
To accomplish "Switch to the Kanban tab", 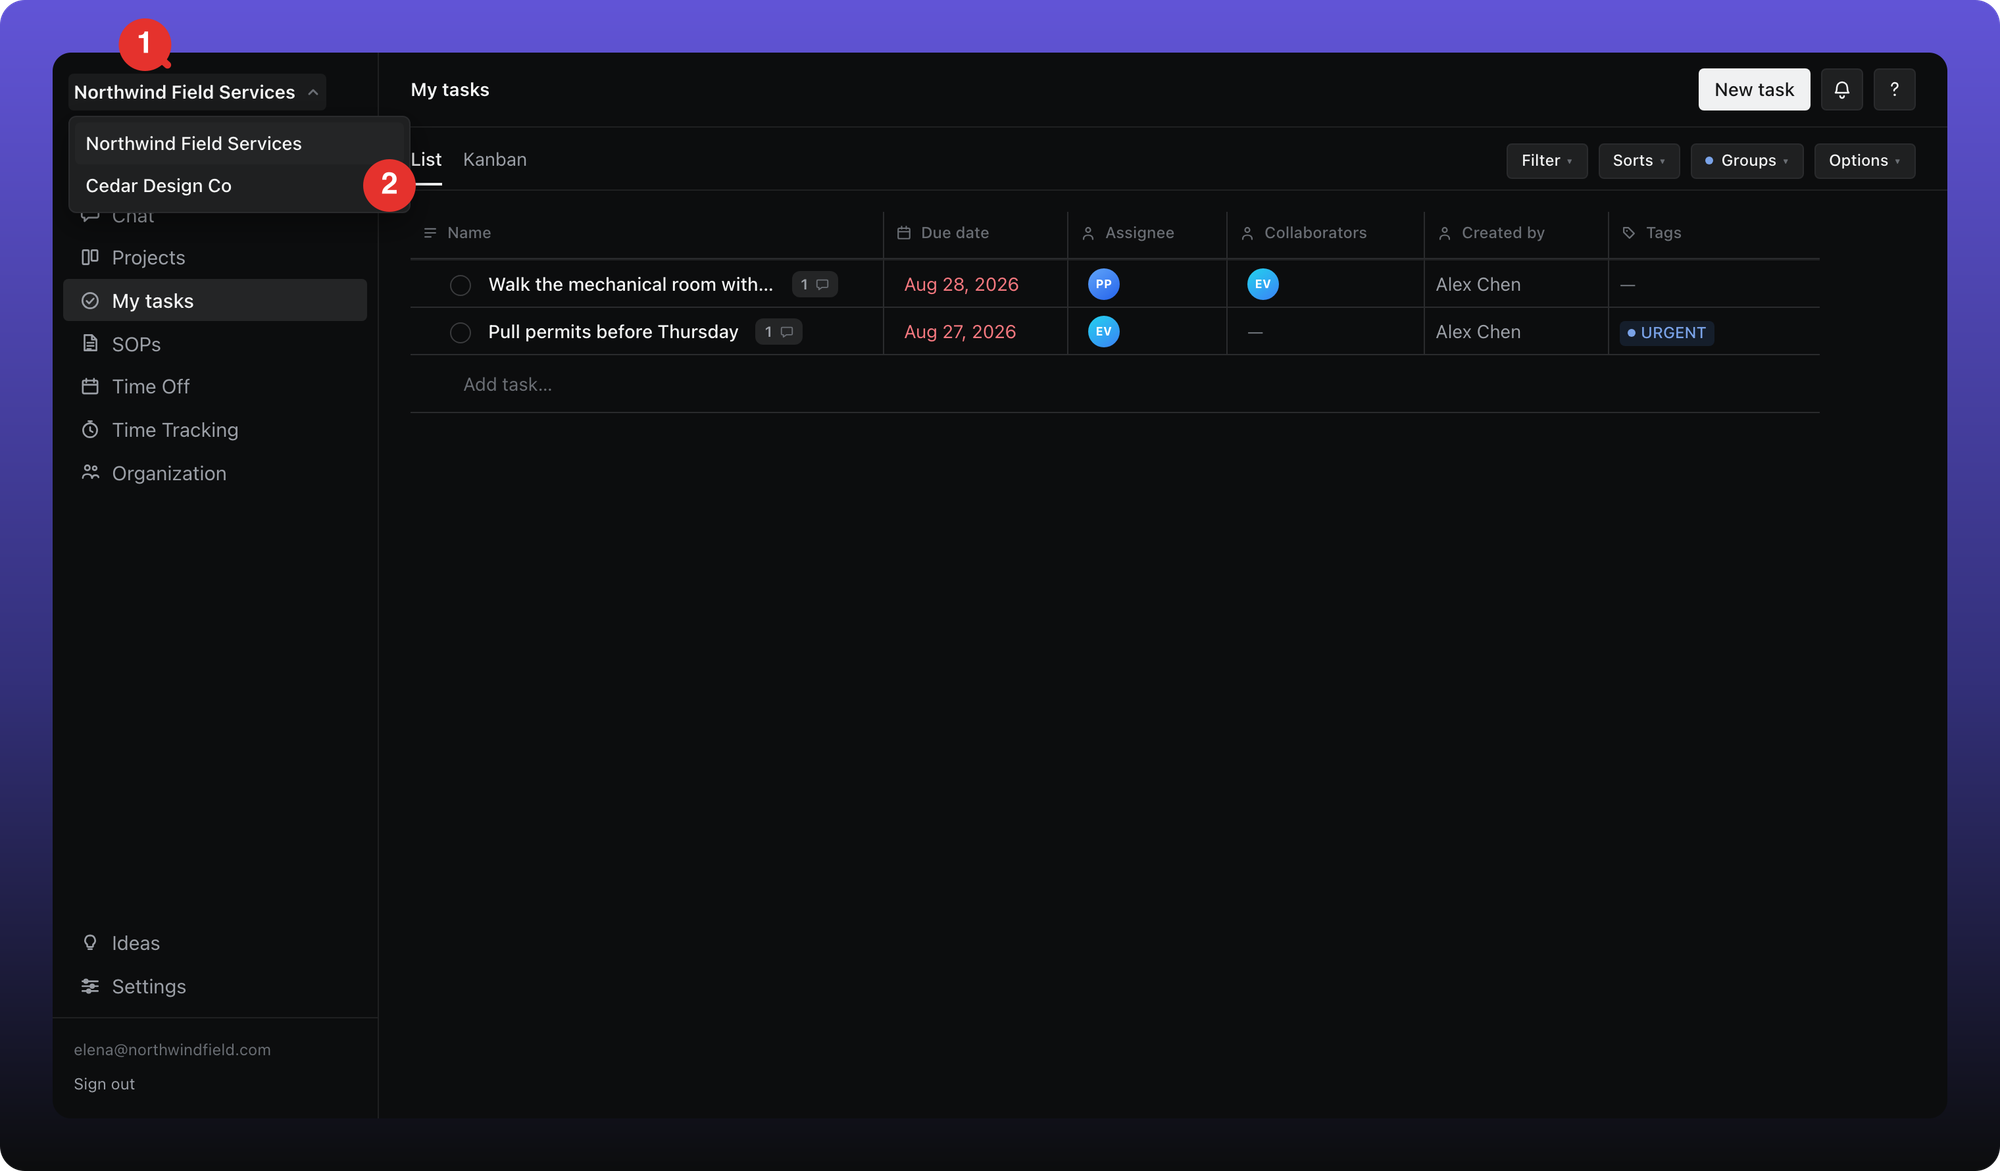I will coord(495,160).
